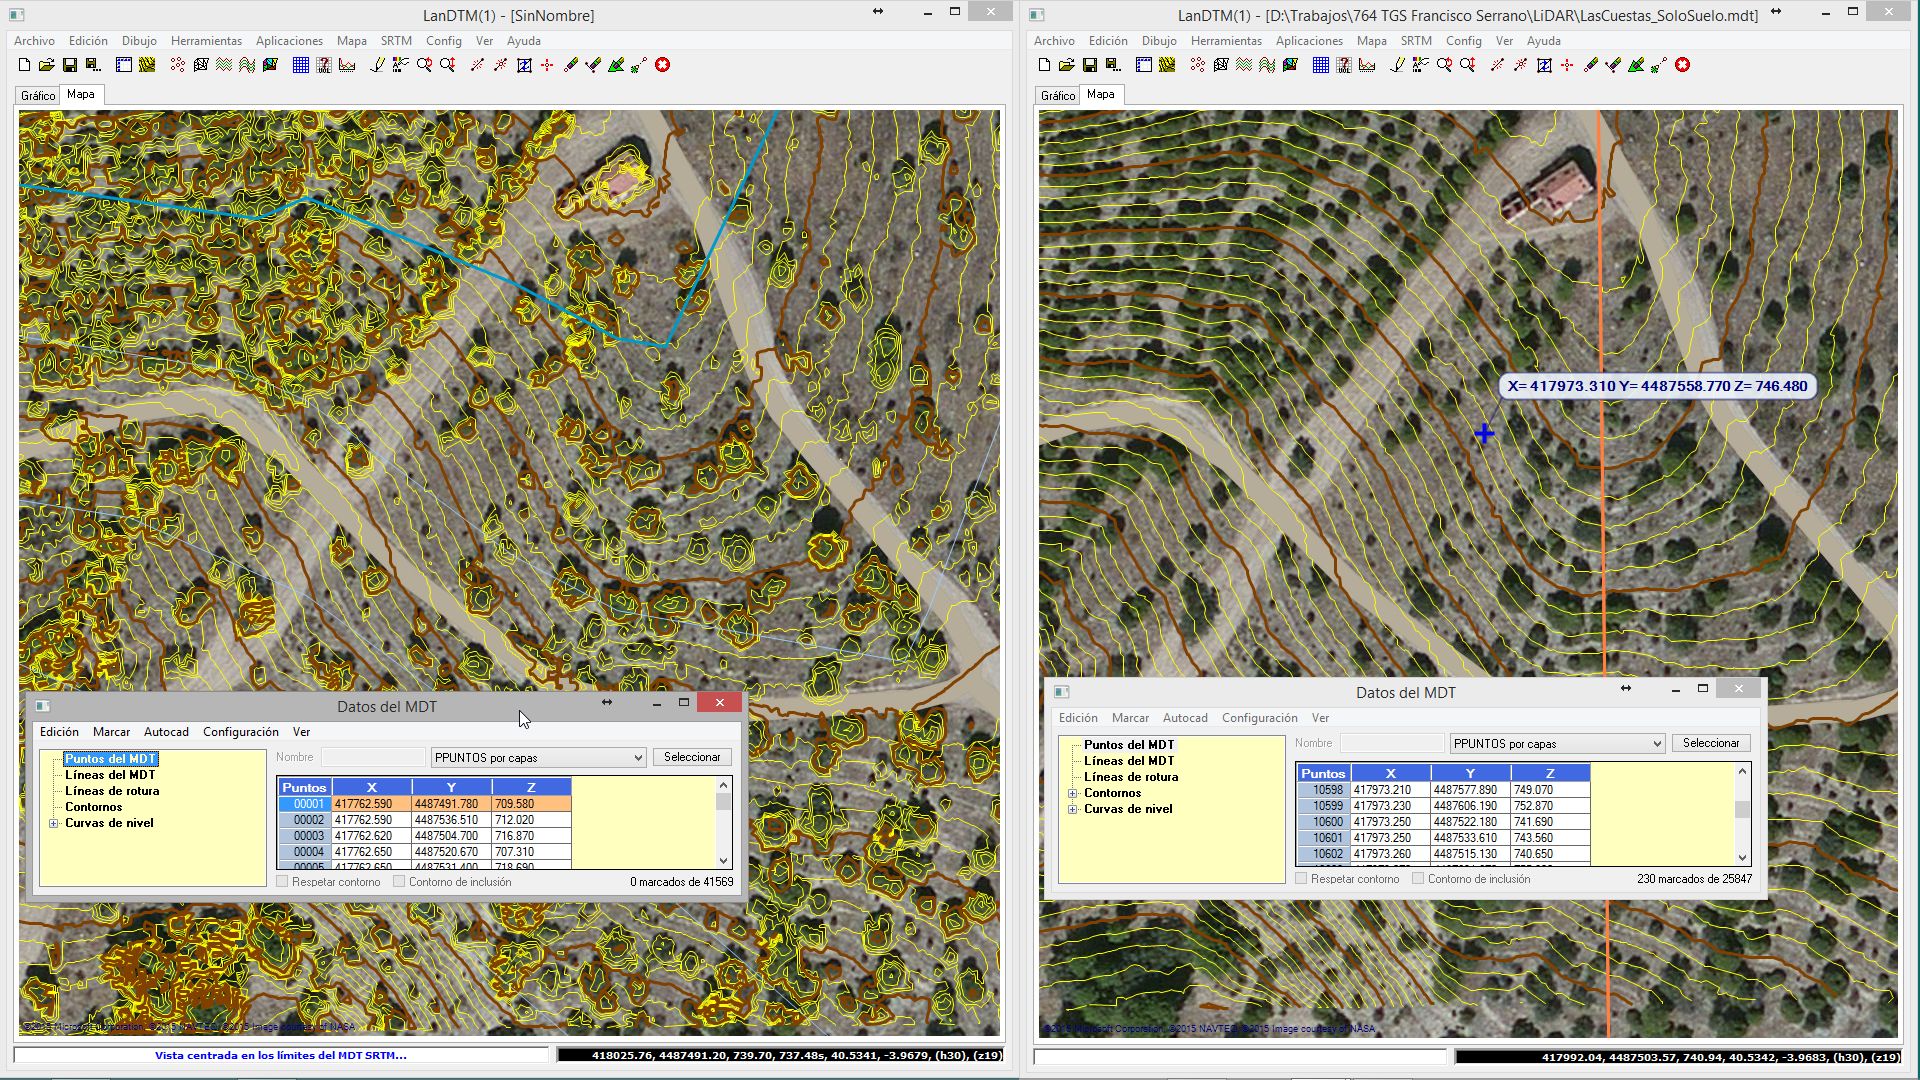This screenshot has width=1920, height=1080.
Task: Open Configuración menu in left Datos del MDT
Action: coord(241,732)
